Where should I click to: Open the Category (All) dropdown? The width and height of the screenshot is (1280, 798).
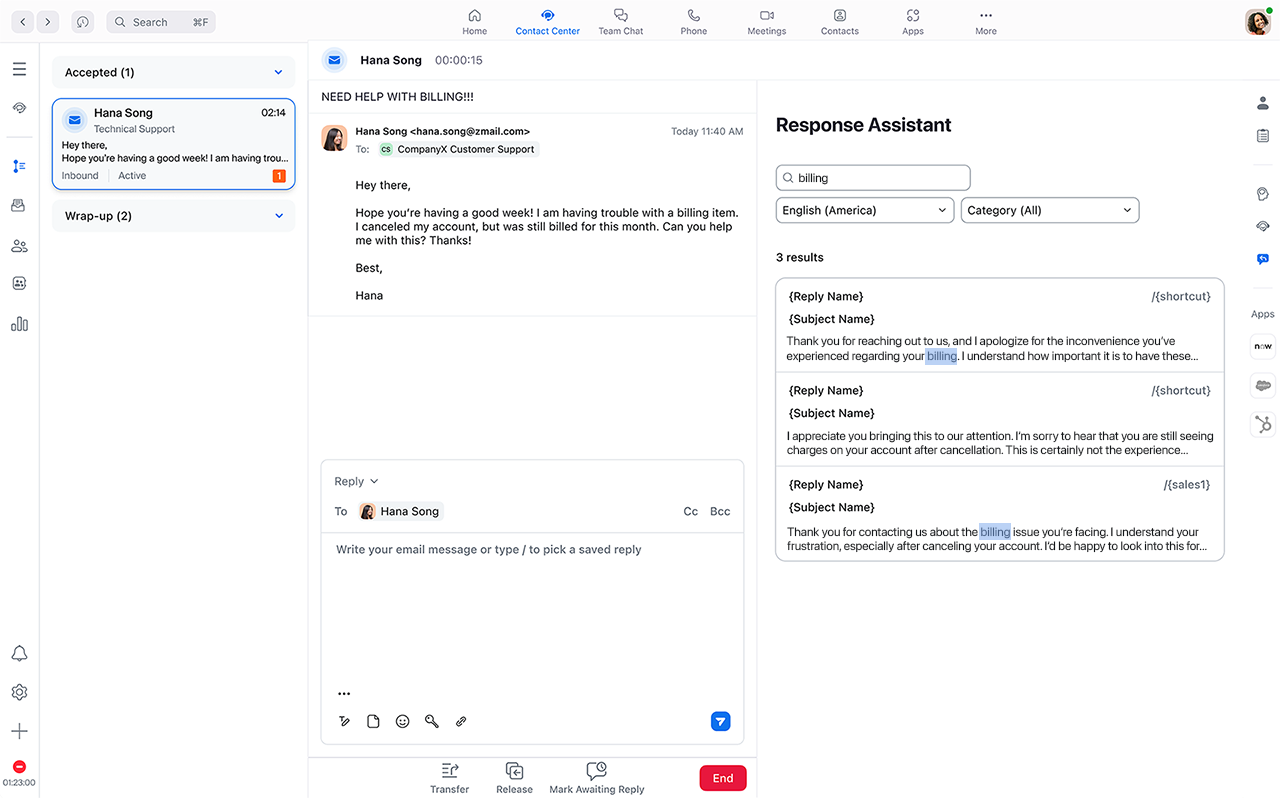pos(1050,210)
